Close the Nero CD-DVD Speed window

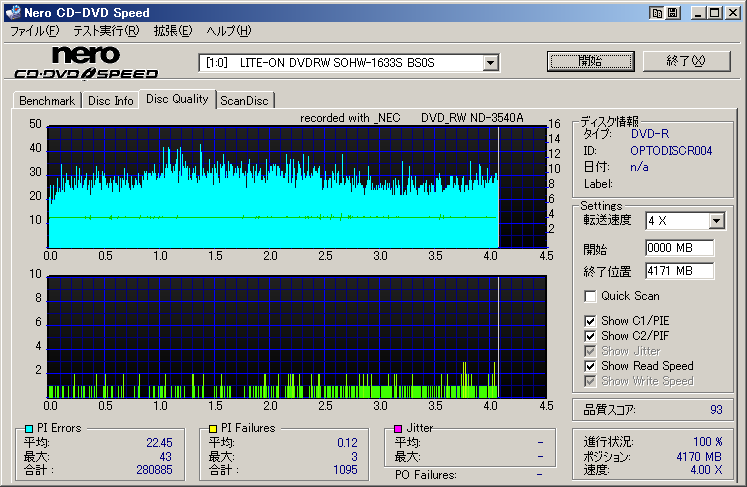[x=733, y=13]
